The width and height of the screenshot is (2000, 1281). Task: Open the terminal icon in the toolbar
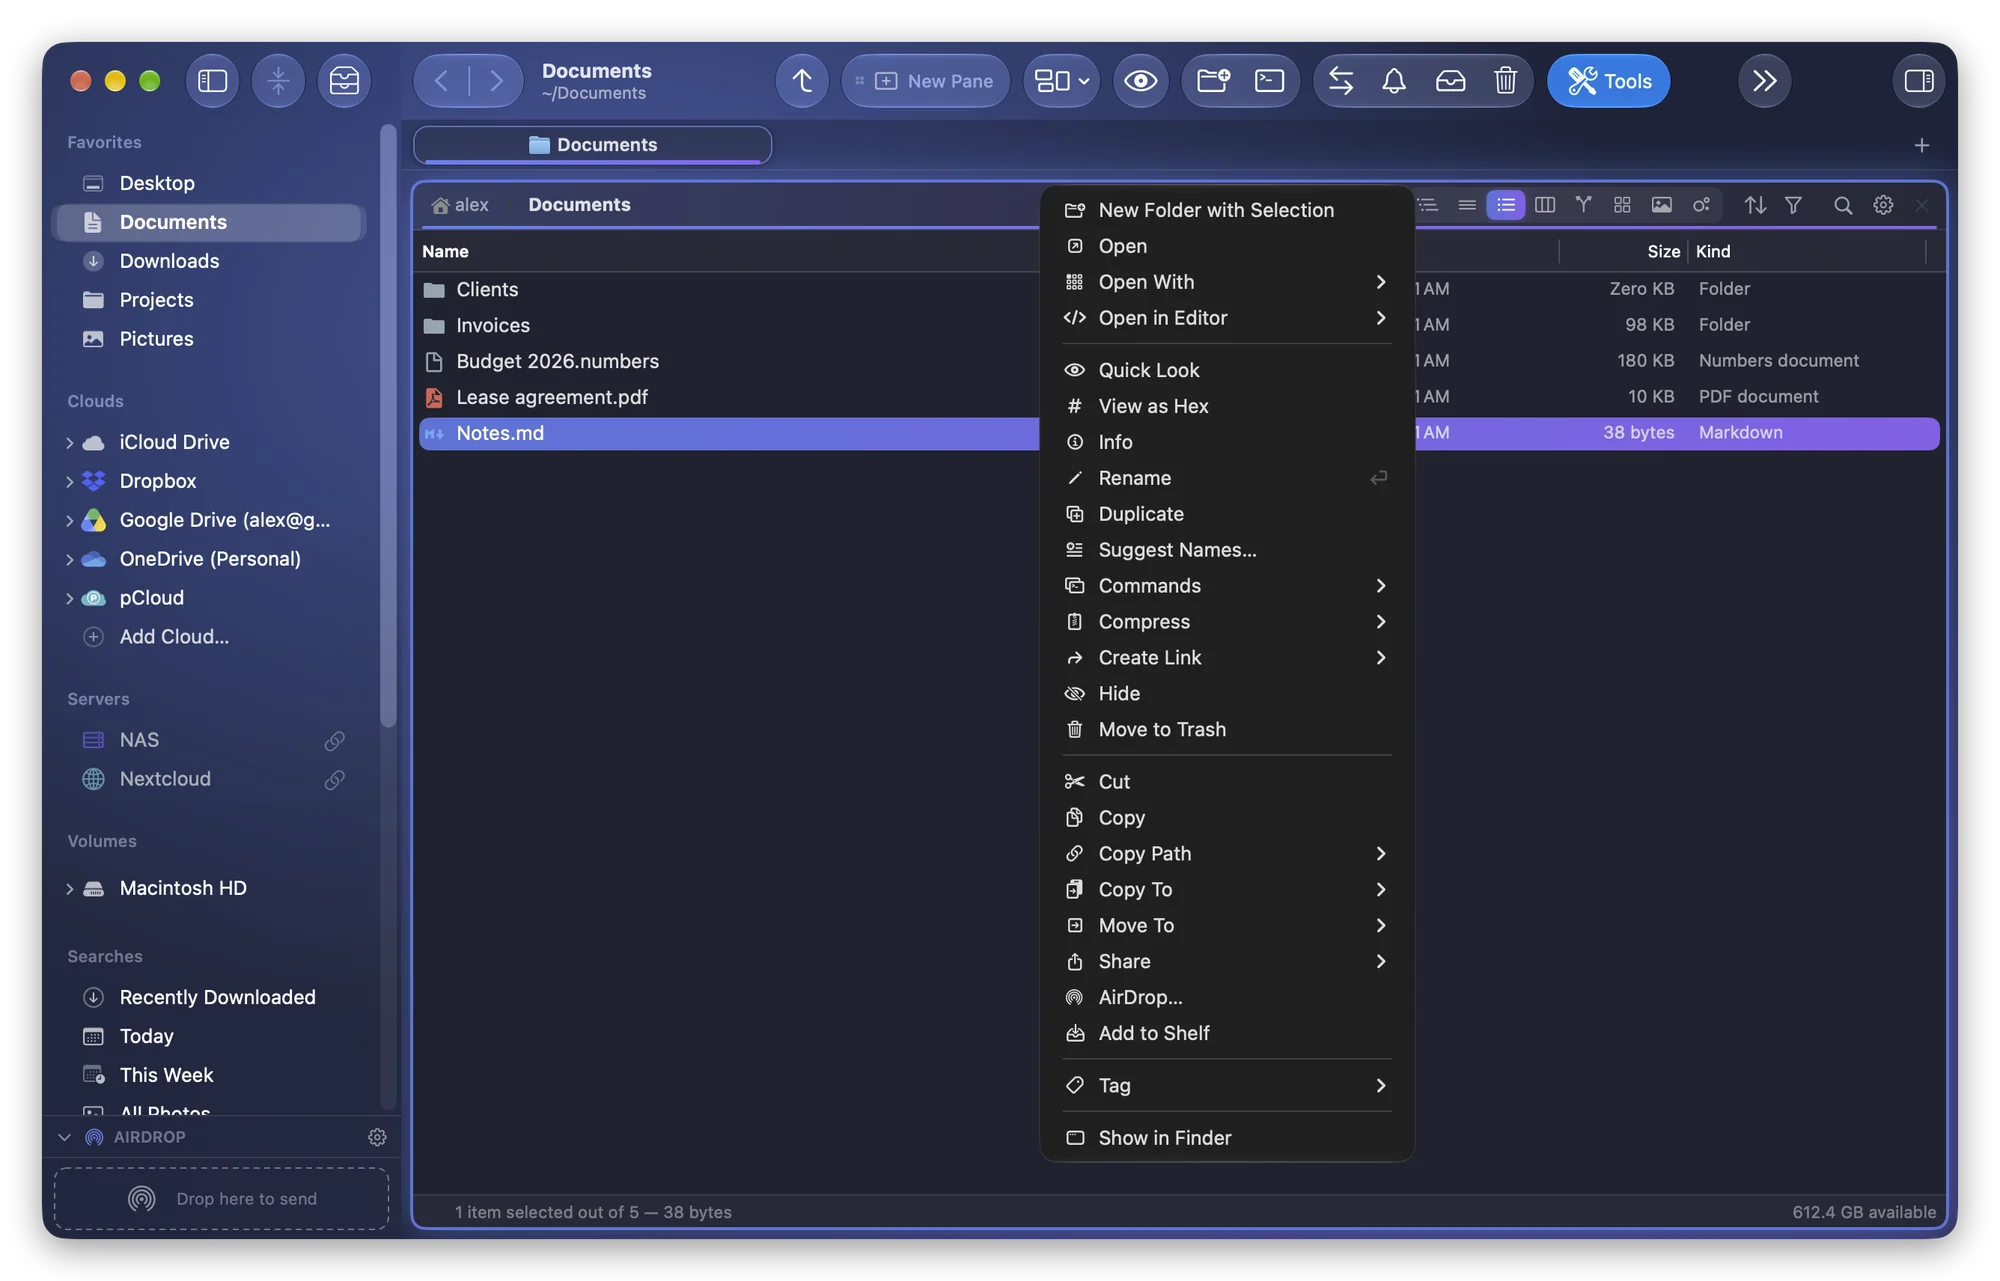pyautogui.click(x=1269, y=81)
